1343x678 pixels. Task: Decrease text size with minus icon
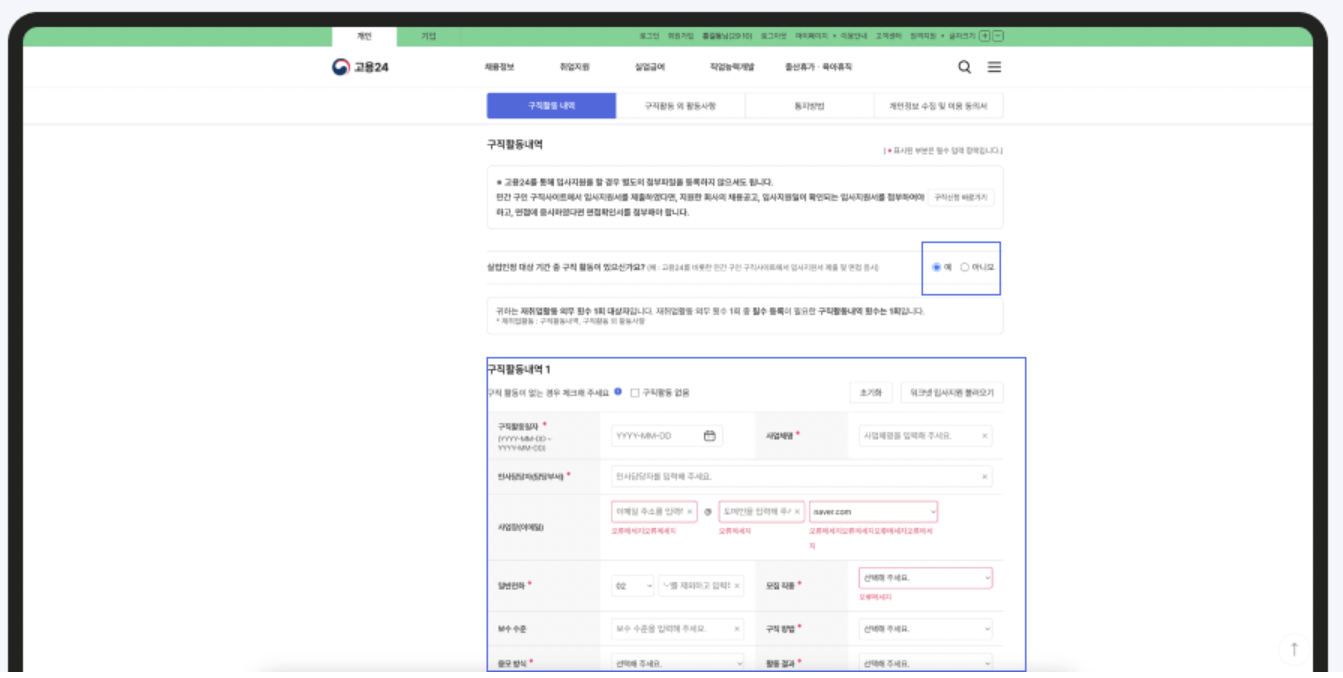(x=998, y=36)
